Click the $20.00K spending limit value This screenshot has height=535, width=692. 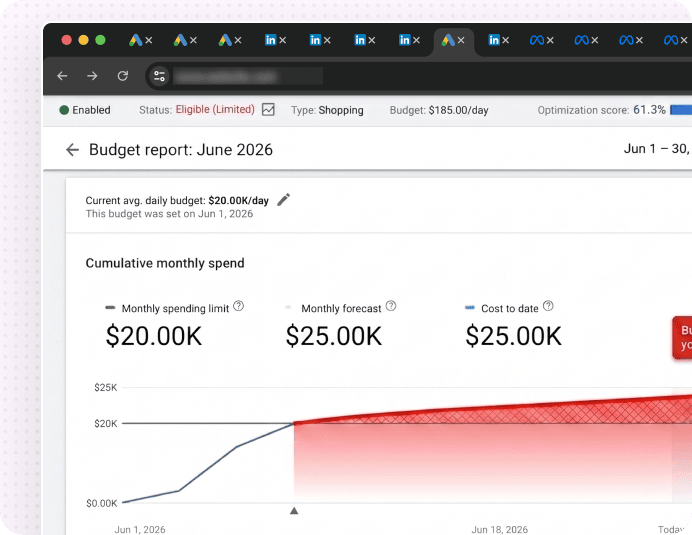[x=154, y=336]
